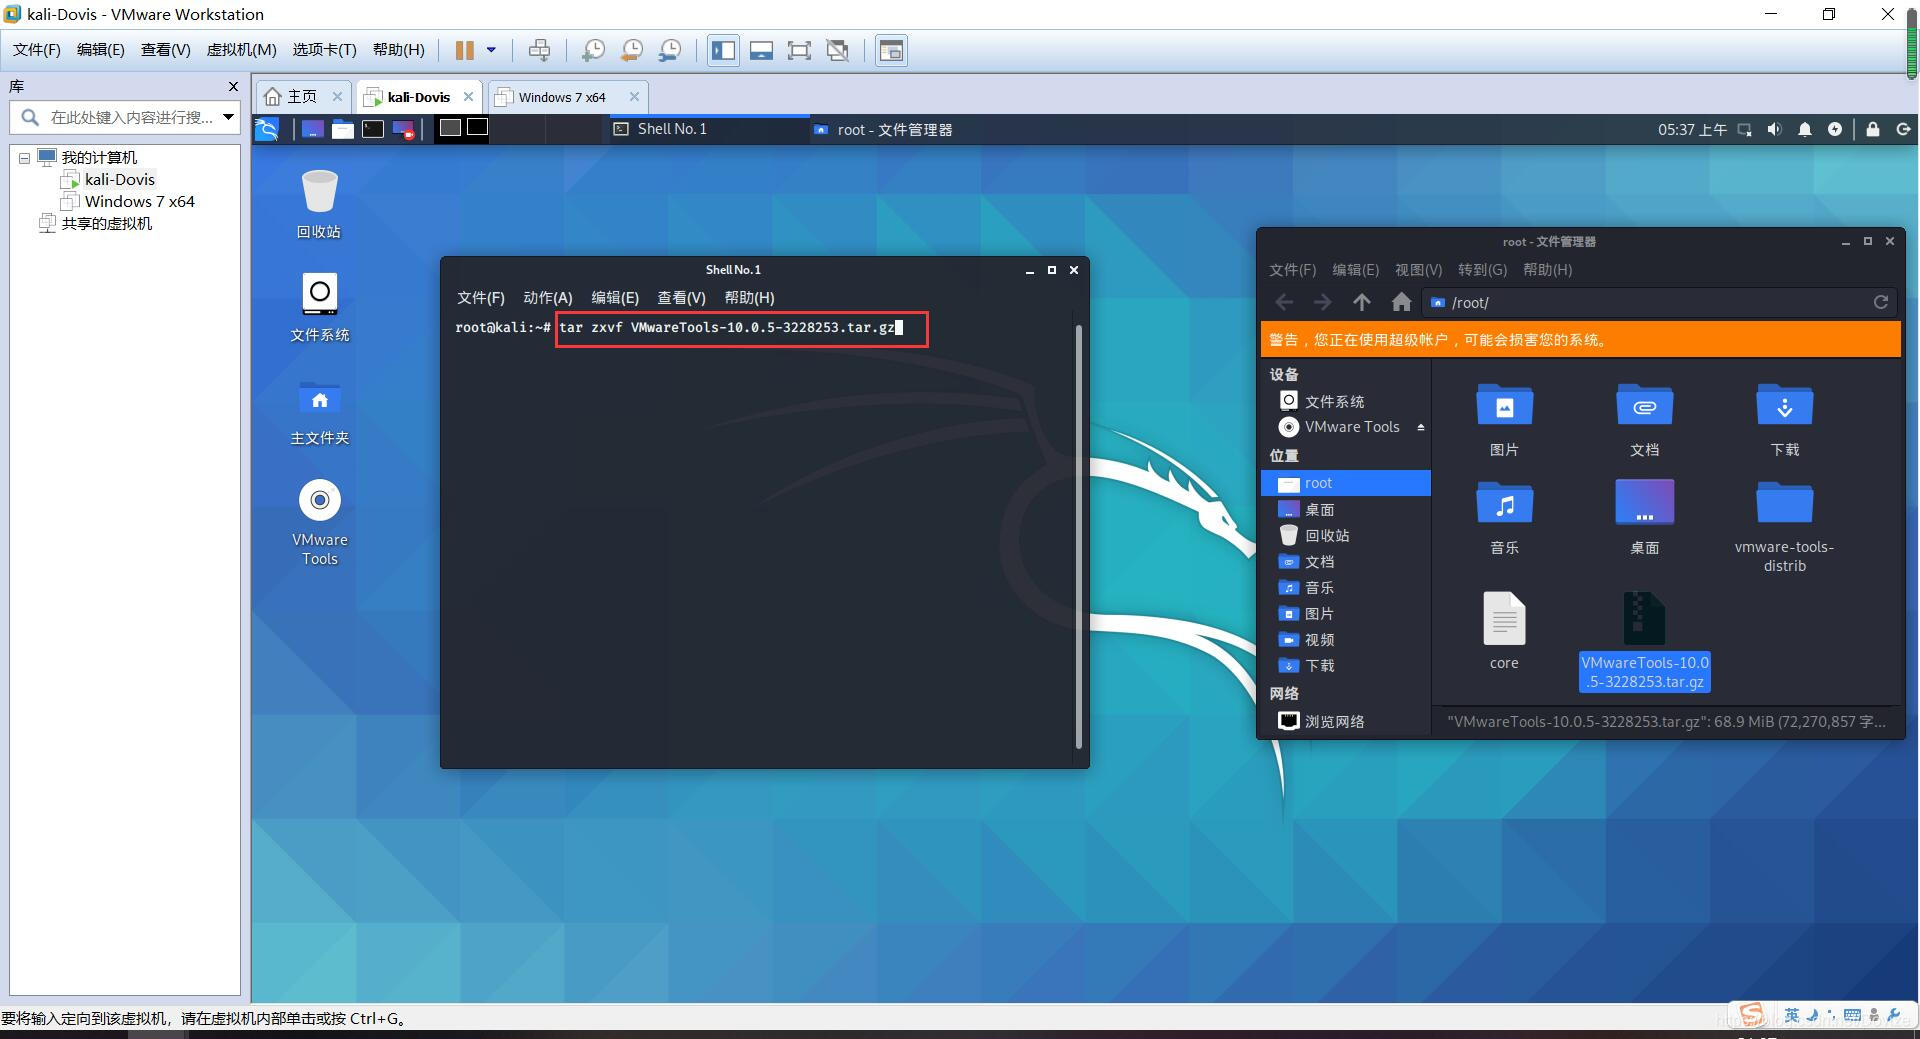Image resolution: width=1920 pixels, height=1039 pixels.
Task: Collapse the 我的计算机 tree node
Action: (24, 158)
